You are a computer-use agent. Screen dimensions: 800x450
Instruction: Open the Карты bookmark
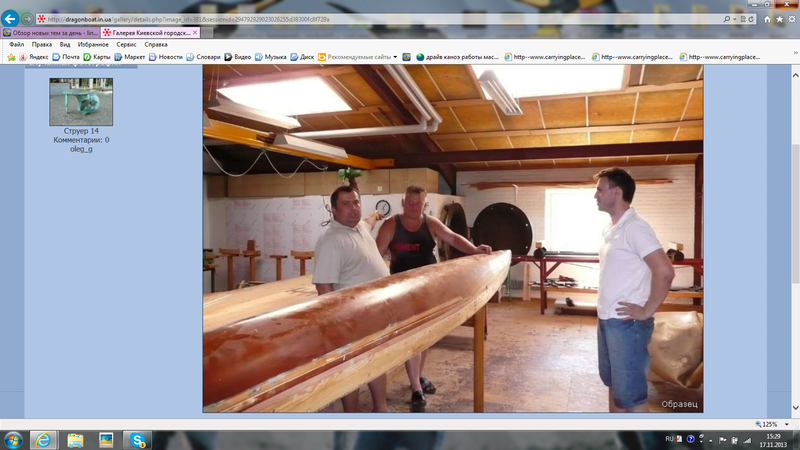pos(97,57)
